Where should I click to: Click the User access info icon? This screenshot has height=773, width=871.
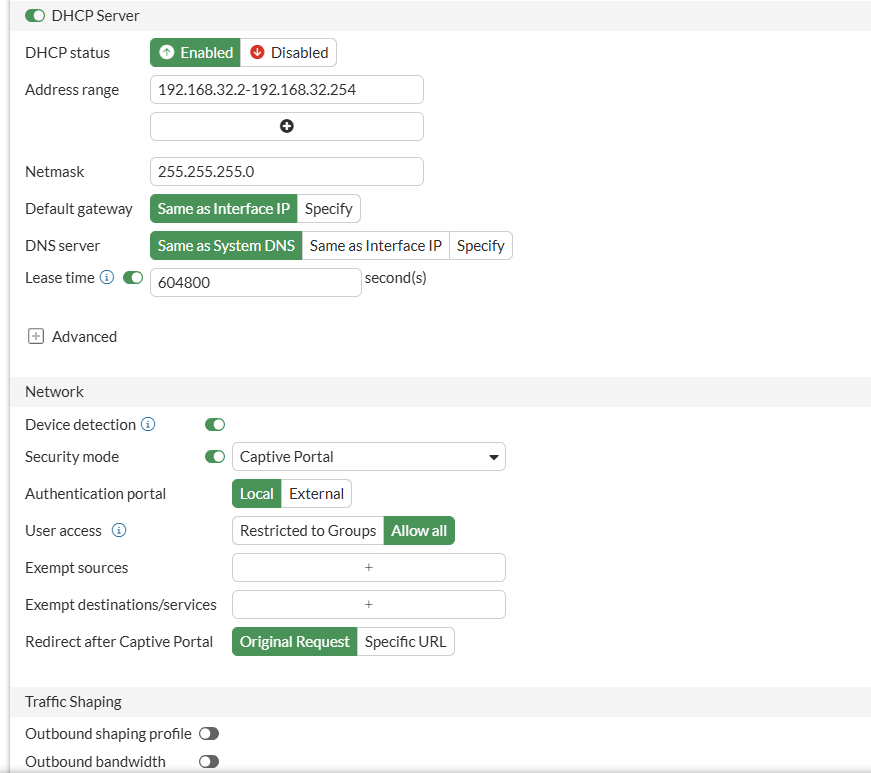(x=119, y=530)
